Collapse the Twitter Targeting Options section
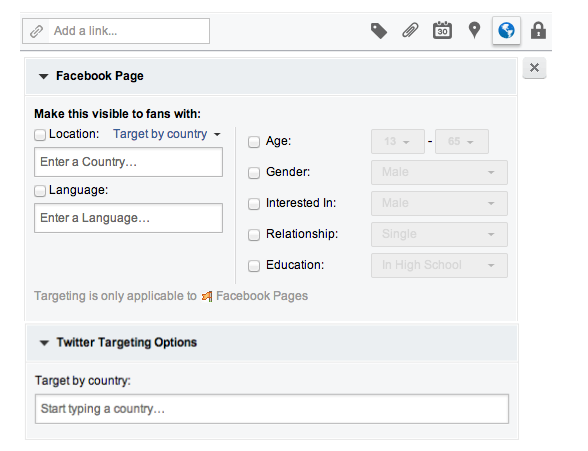This screenshot has height=451, width=588. click(x=44, y=343)
